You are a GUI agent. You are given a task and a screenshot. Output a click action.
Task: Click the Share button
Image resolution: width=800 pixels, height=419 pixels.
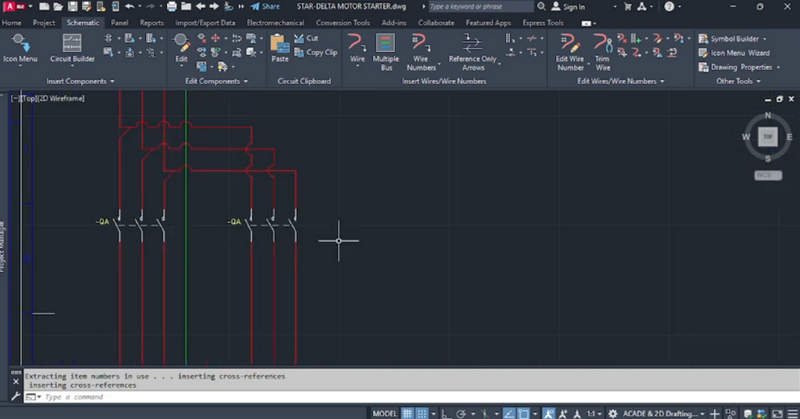tap(265, 7)
